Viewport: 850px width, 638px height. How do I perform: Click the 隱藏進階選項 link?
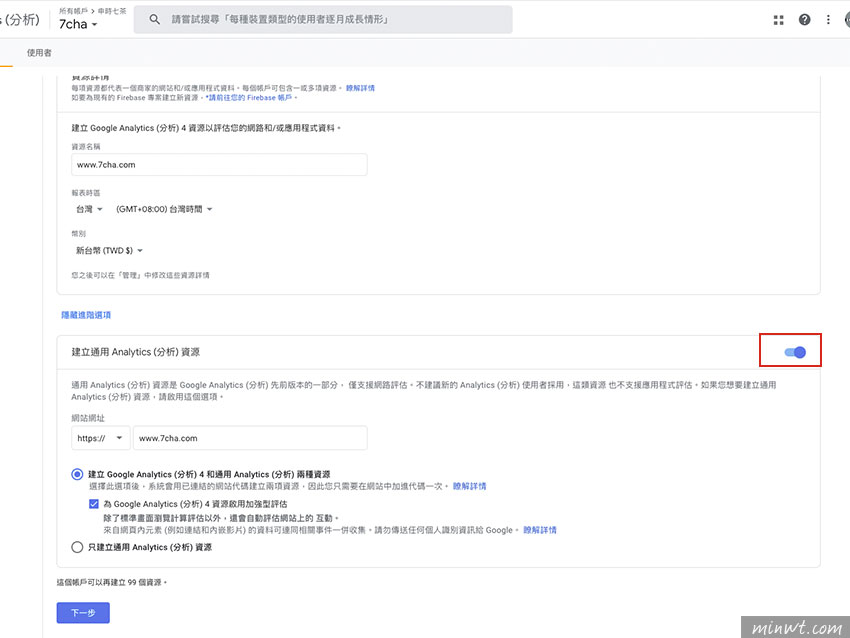point(86,315)
